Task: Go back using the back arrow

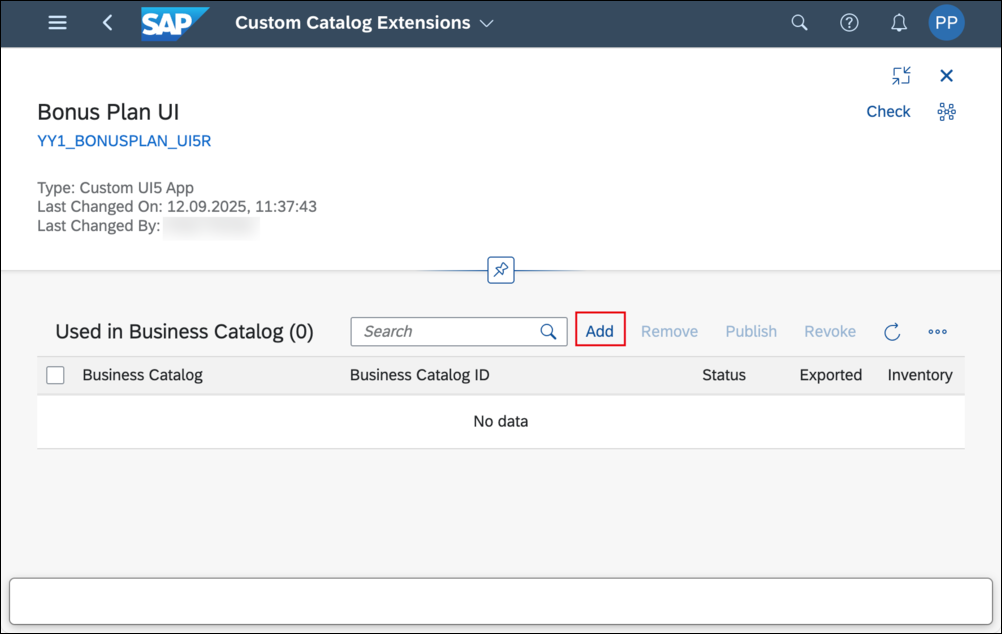Action: pyautogui.click(x=107, y=23)
